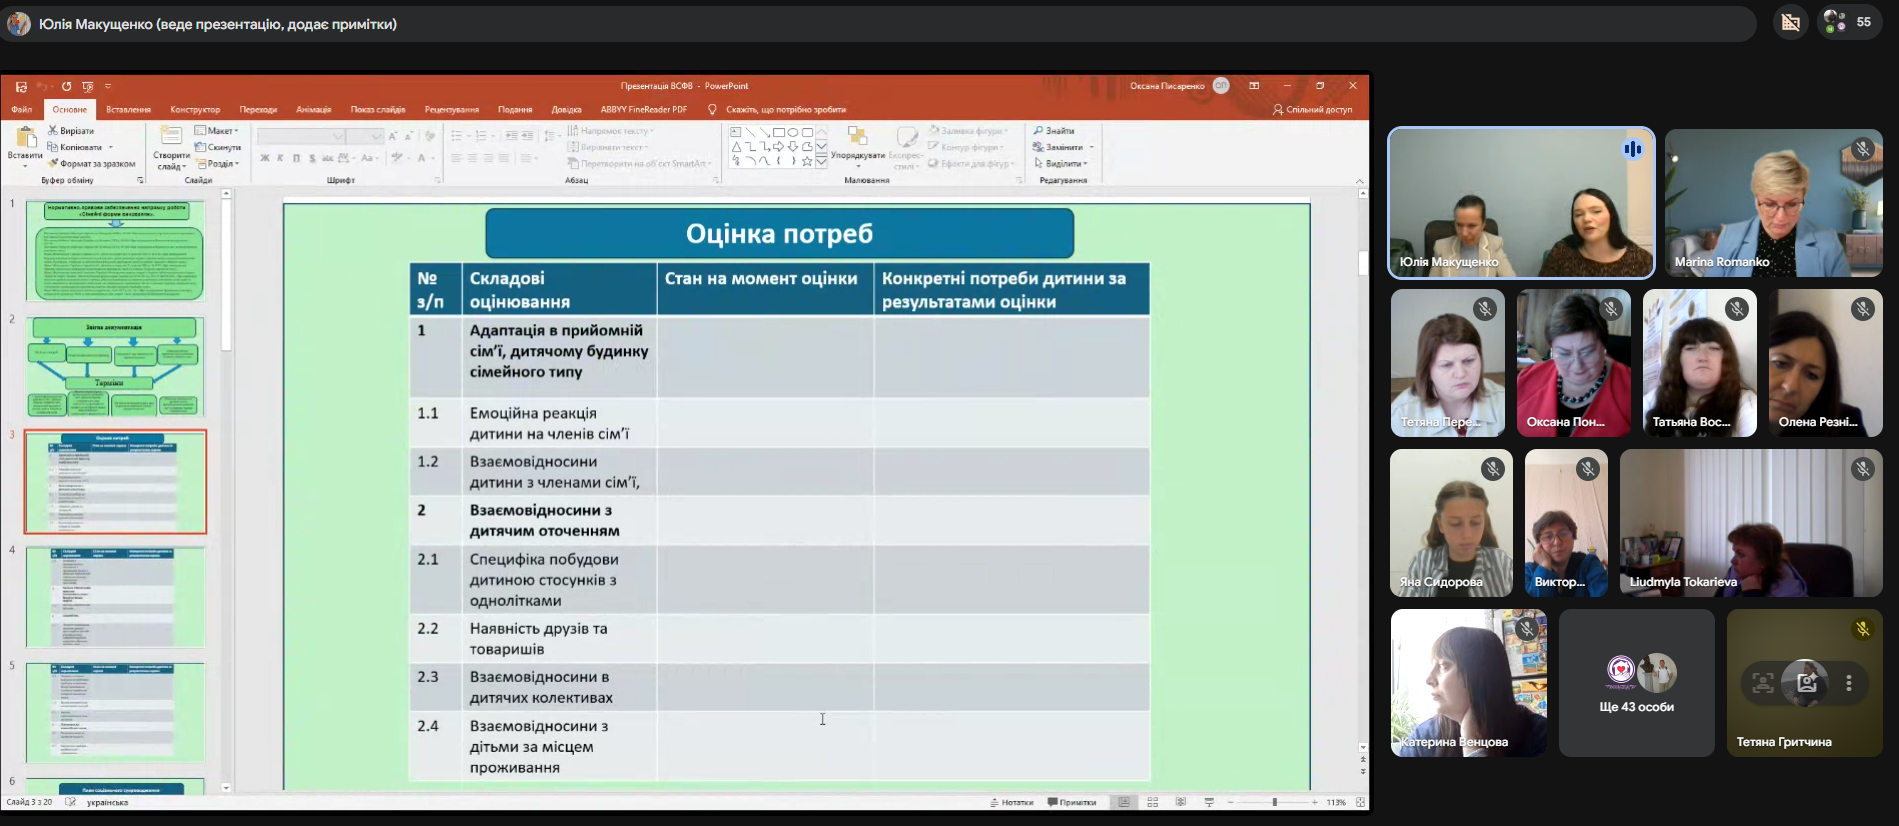Collapse the ribbon with the chevron arrow
This screenshot has height=826, width=1899.
pyautogui.click(x=1359, y=181)
